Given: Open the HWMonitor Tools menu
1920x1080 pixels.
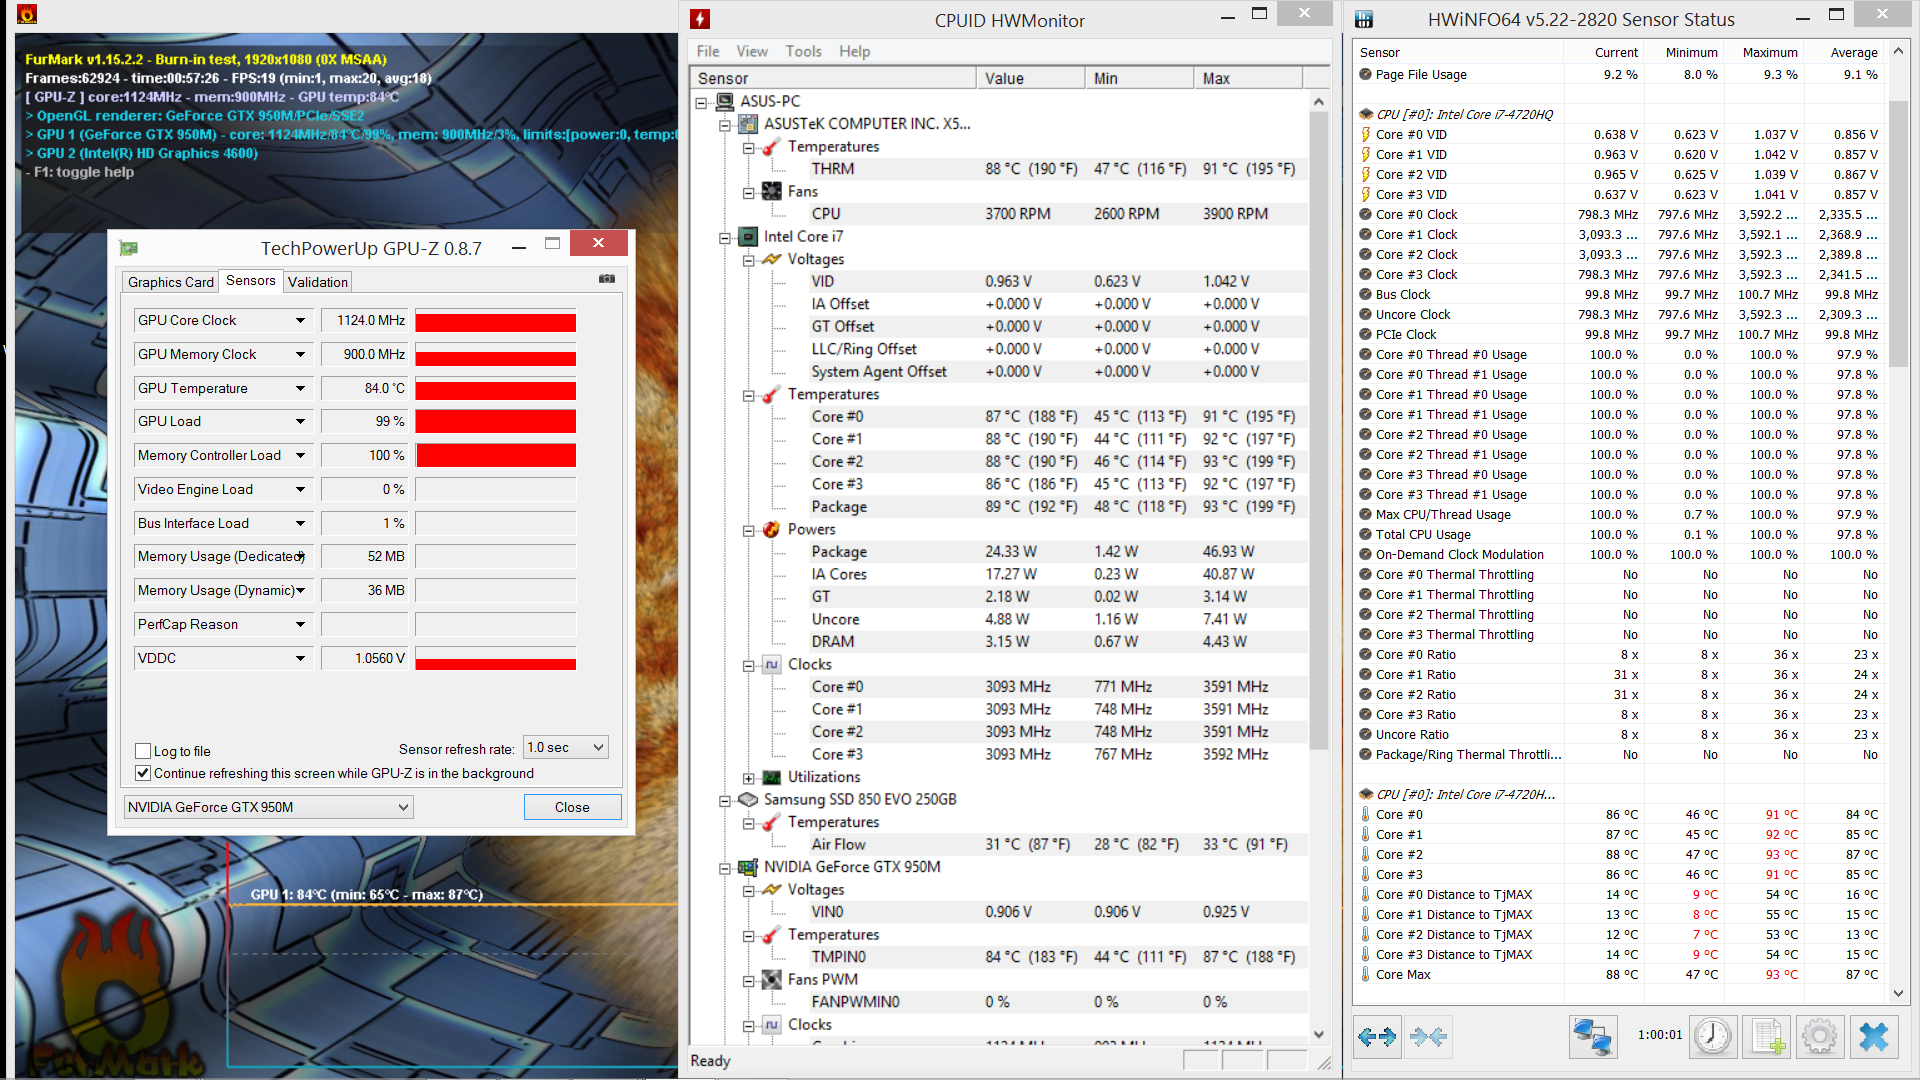Looking at the screenshot, I should pyautogui.click(x=803, y=51).
